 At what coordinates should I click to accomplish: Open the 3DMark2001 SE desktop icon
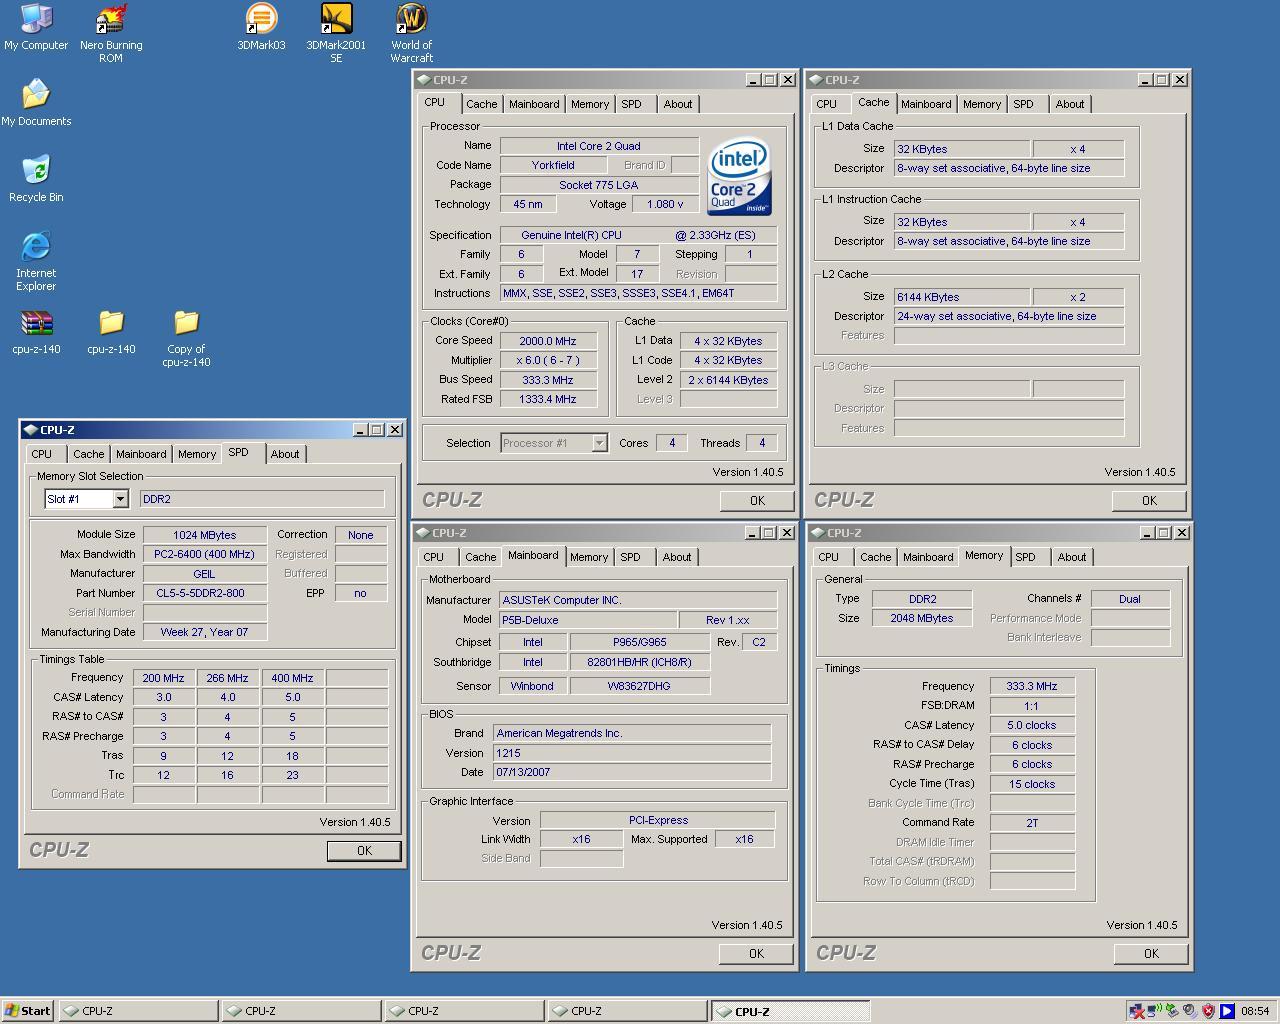[336, 33]
